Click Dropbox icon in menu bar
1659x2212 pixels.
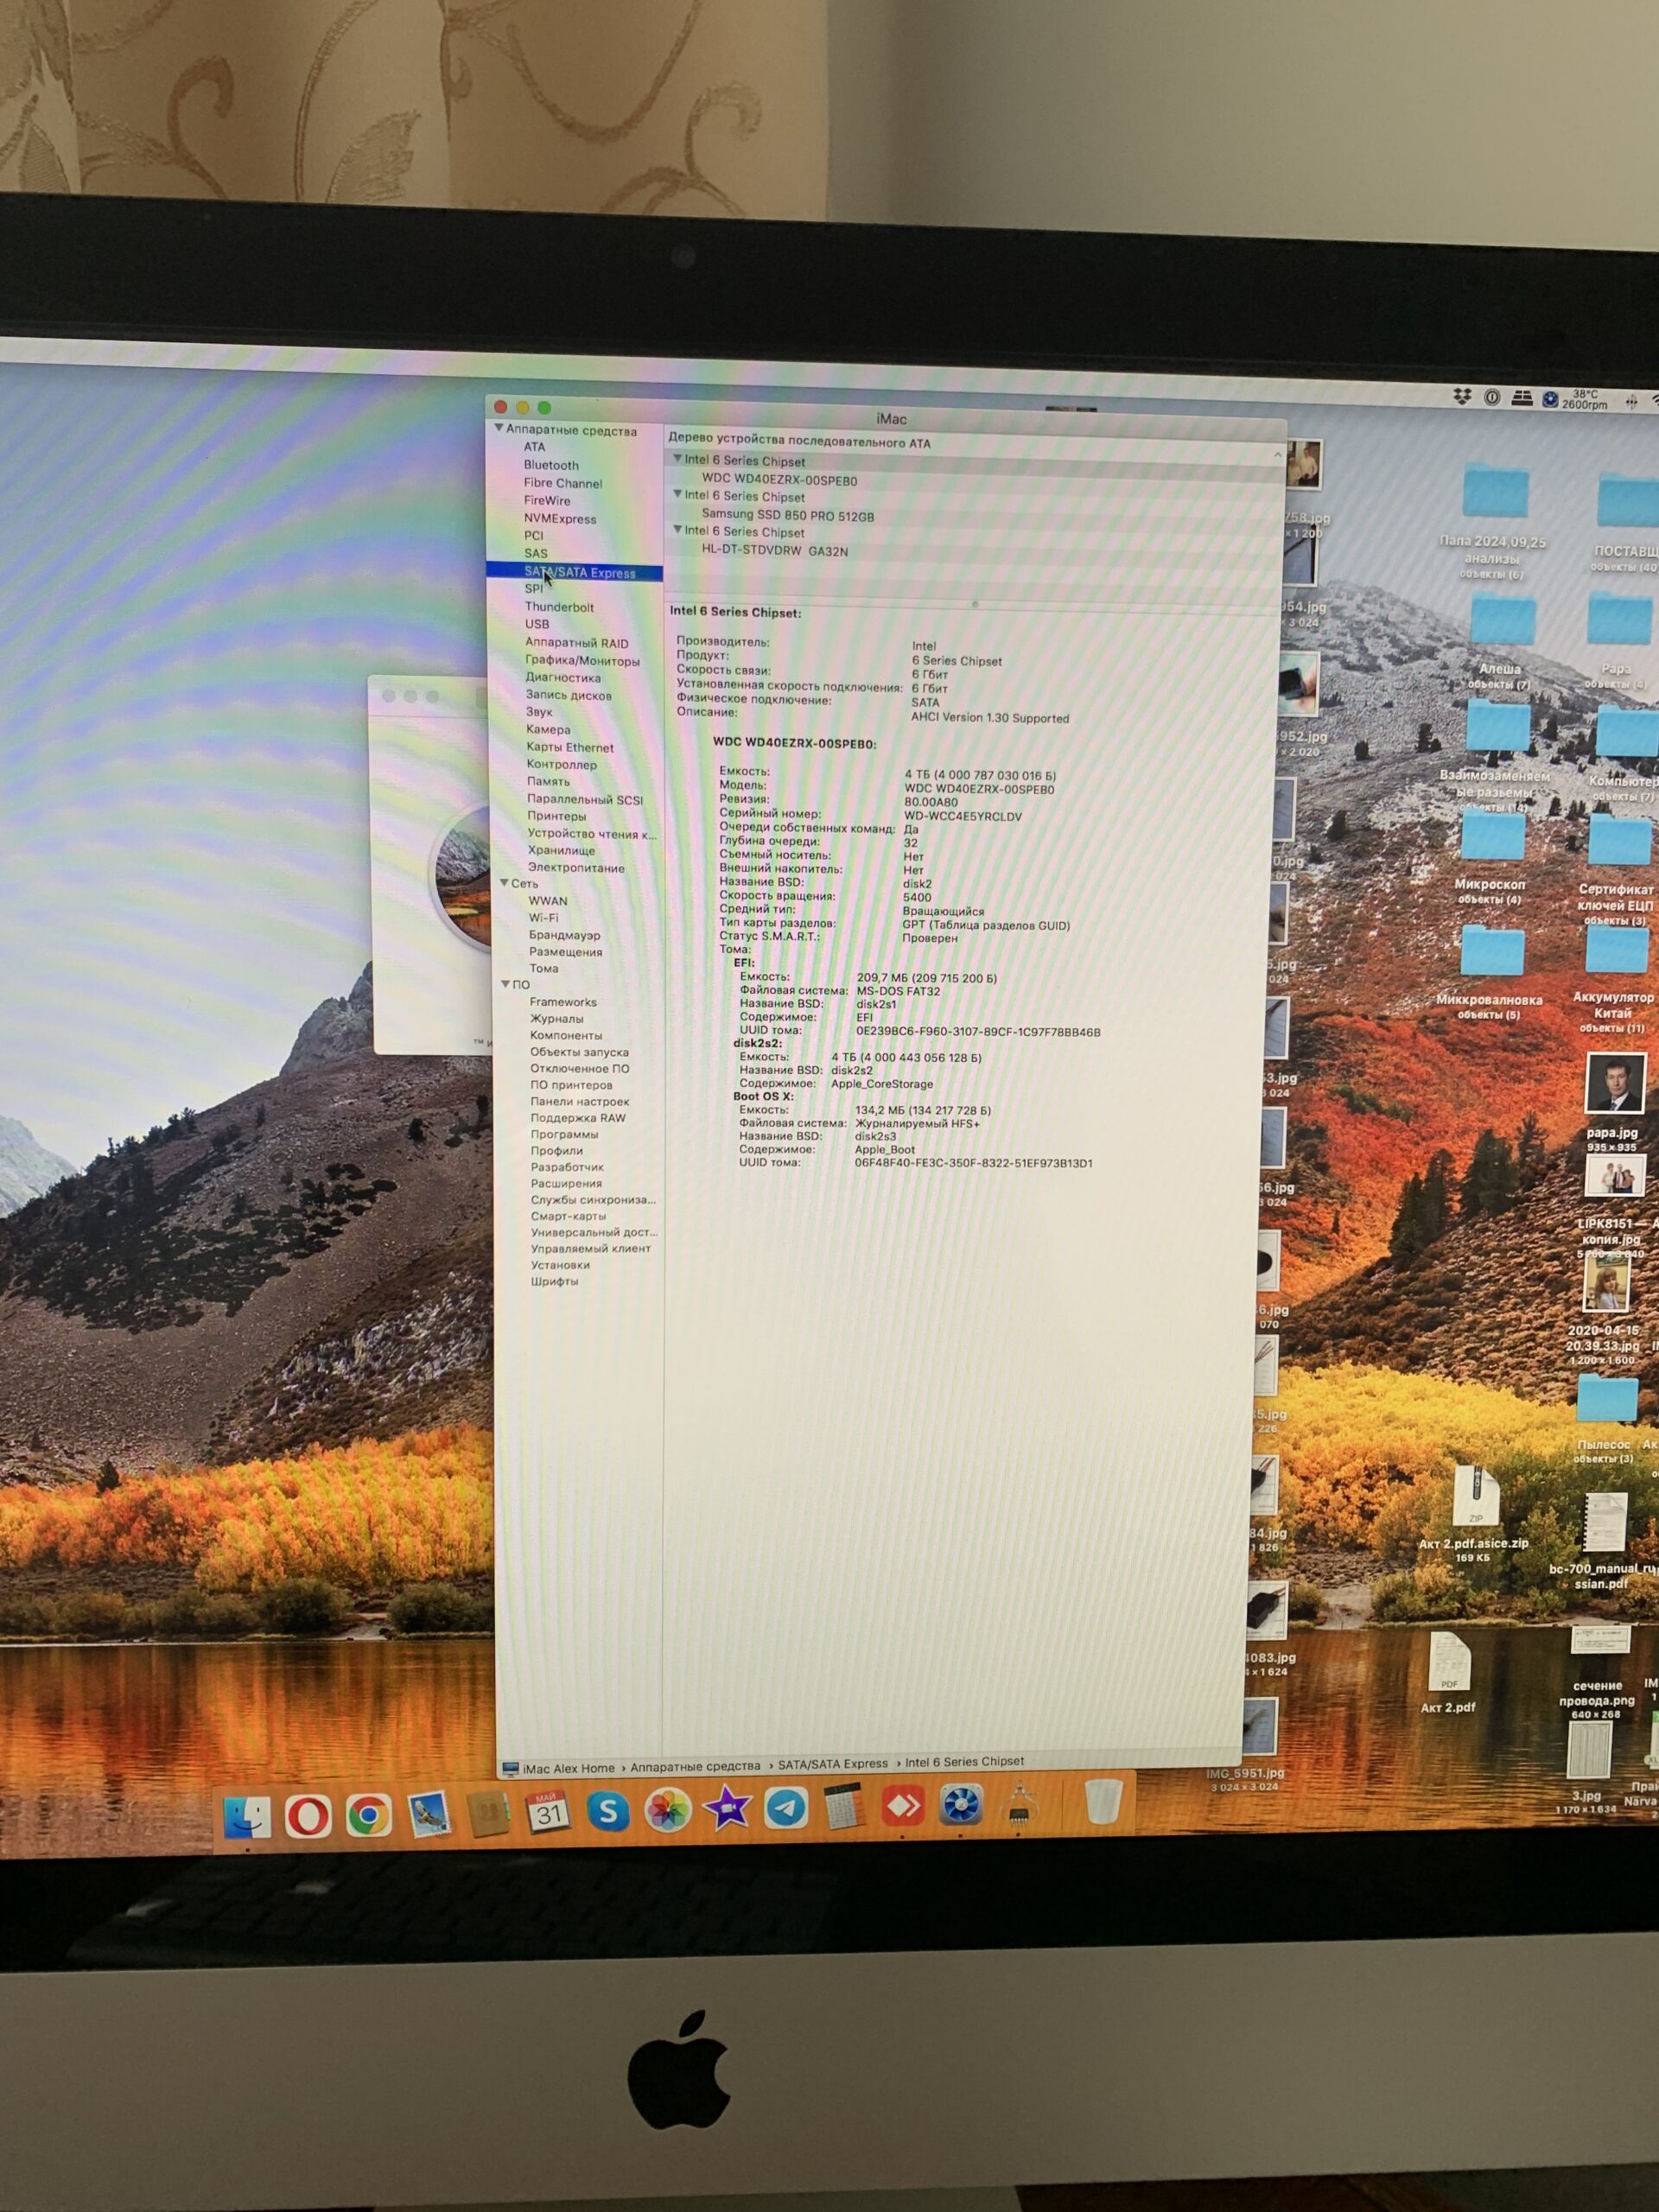pyautogui.click(x=1462, y=397)
